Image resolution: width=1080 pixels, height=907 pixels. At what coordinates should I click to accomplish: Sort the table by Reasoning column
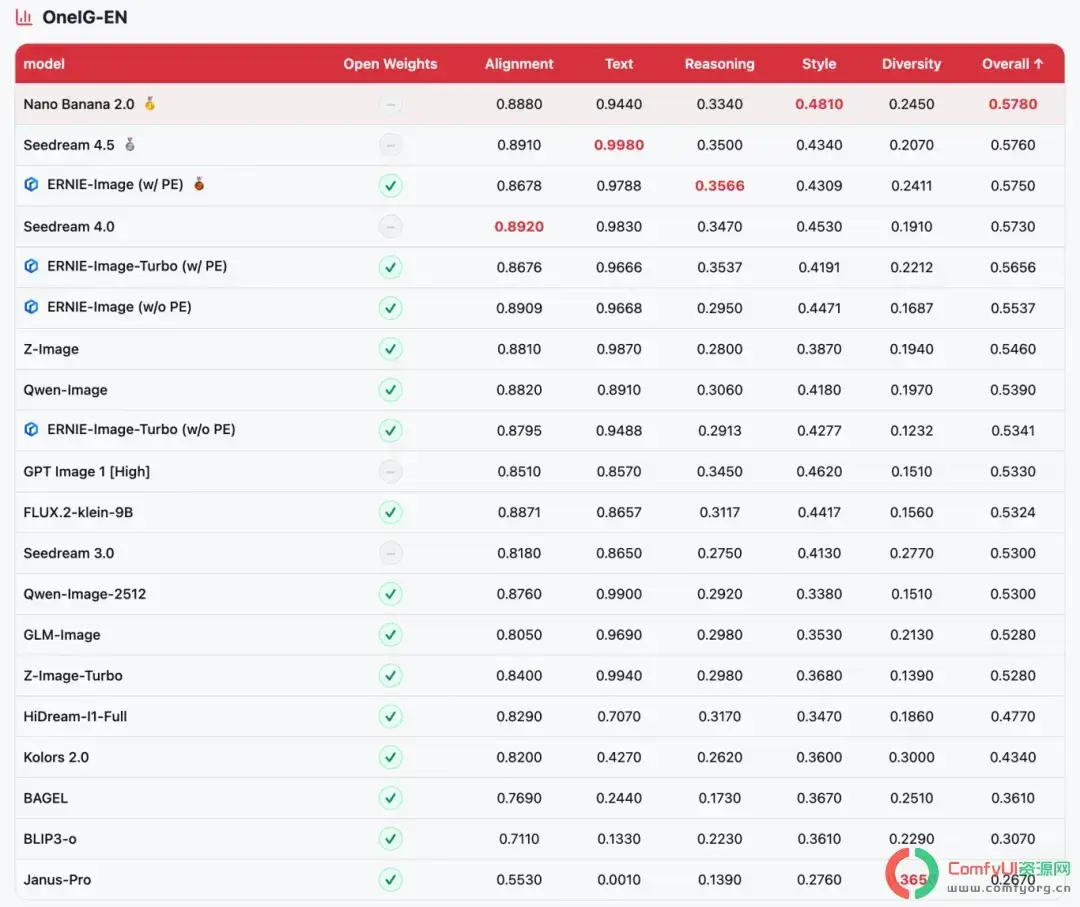(x=719, y=64)
